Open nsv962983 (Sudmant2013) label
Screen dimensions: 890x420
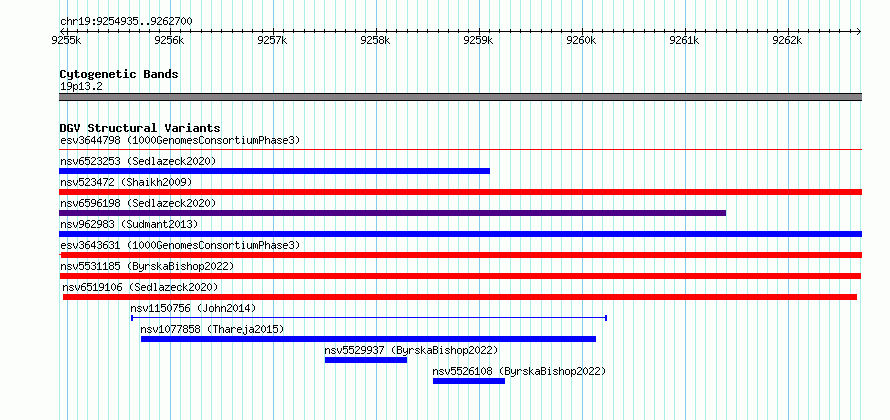point(129,224)
